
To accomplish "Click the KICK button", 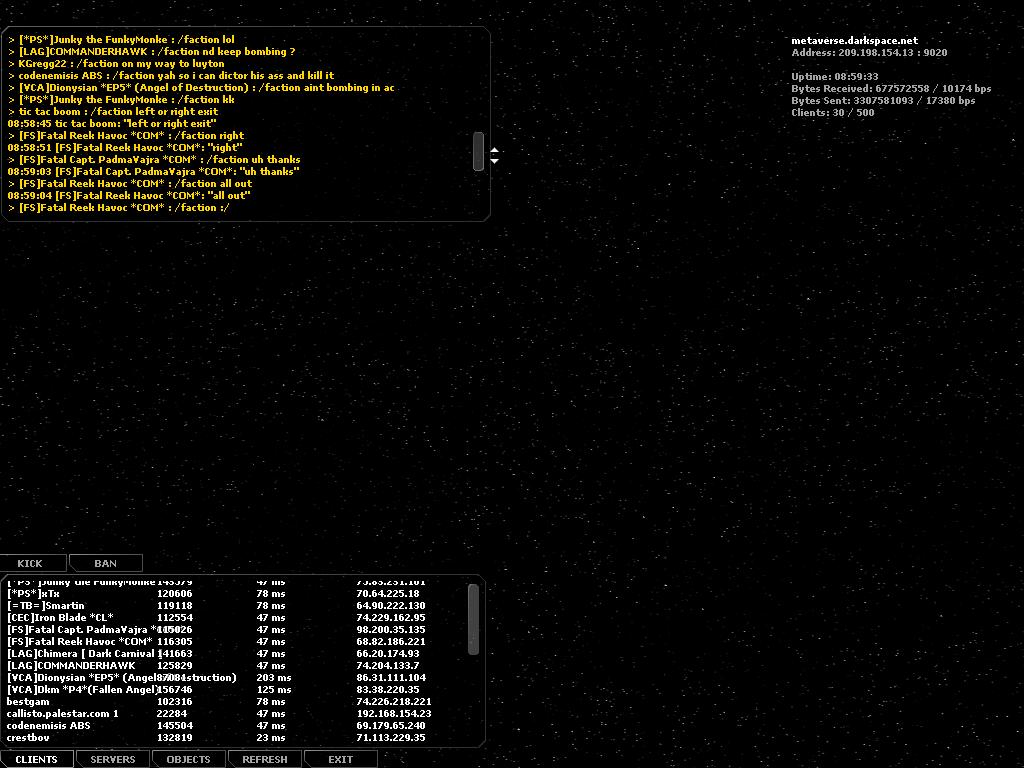I will click(x=31, y=563).
